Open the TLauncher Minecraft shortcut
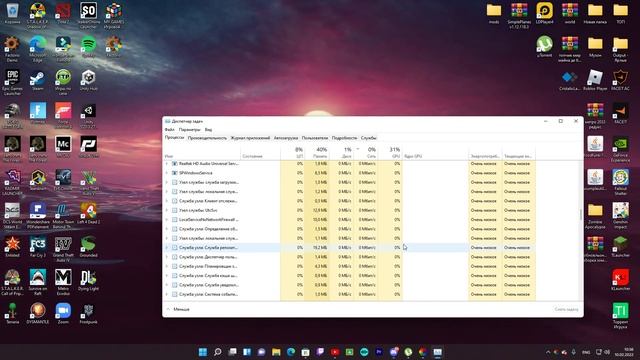Image resolution: width=640 pixels, height=360 pixels. pyautogui.click(x=620, y=247)
